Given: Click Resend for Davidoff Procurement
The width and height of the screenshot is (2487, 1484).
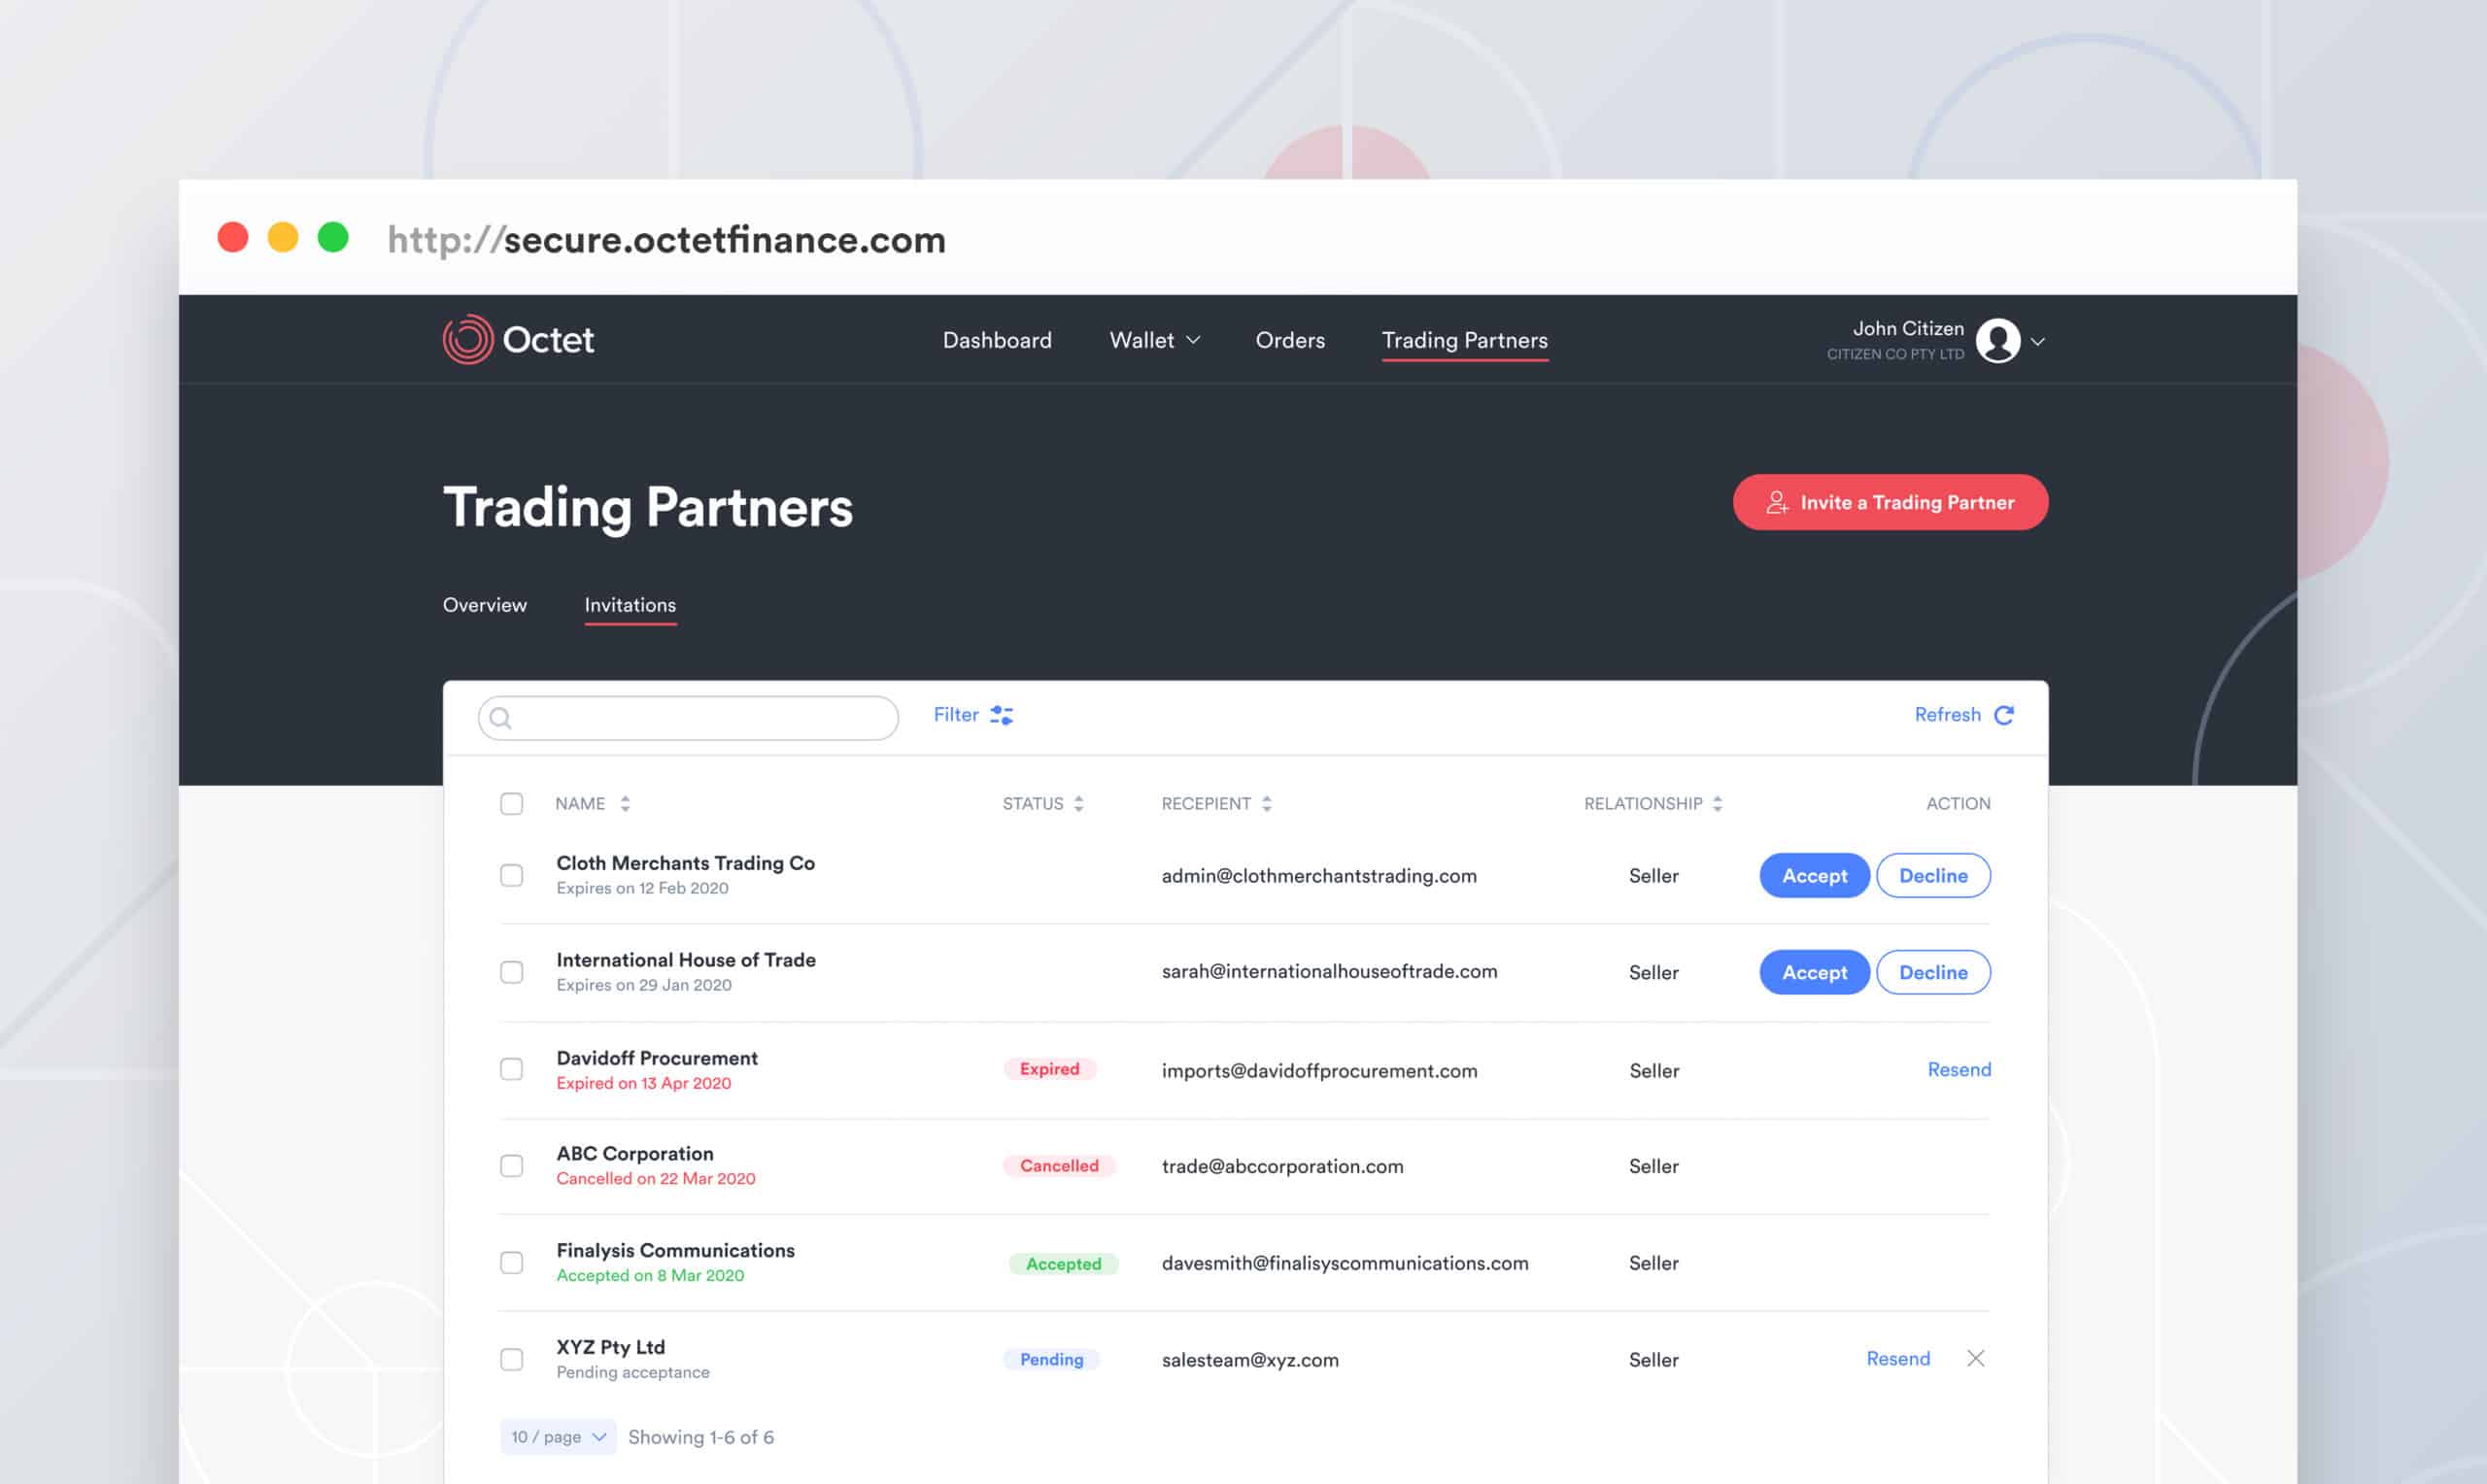Looking at the screenshot, I should (1959, 1069).
